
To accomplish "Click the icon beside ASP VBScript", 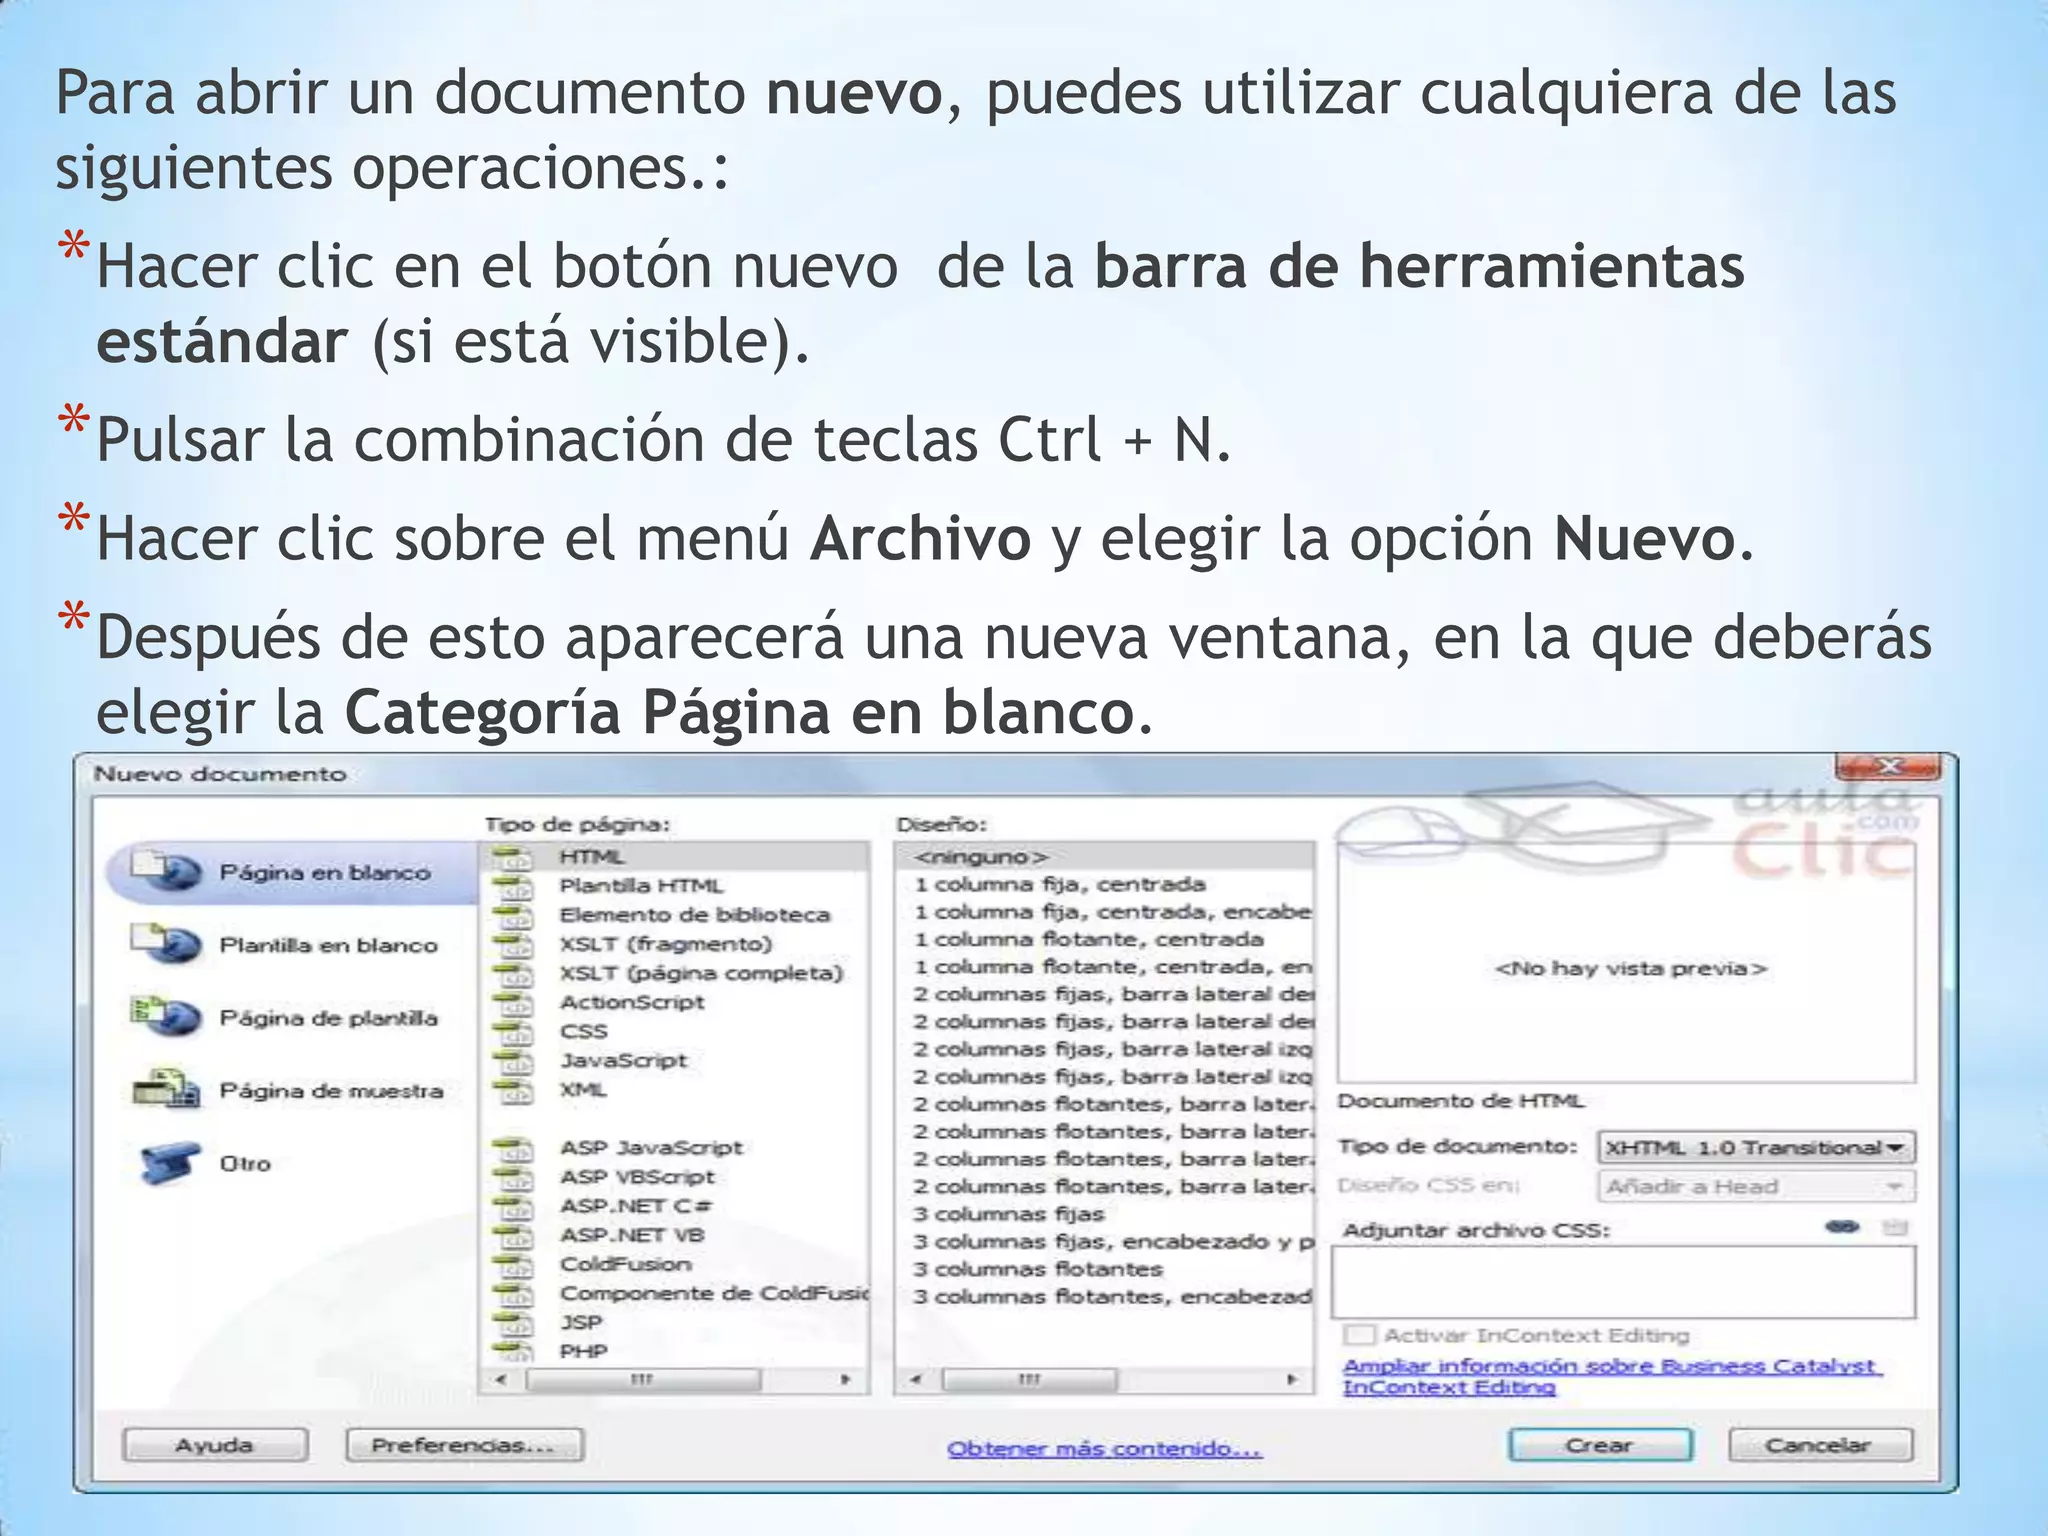I will point(513,1178).
